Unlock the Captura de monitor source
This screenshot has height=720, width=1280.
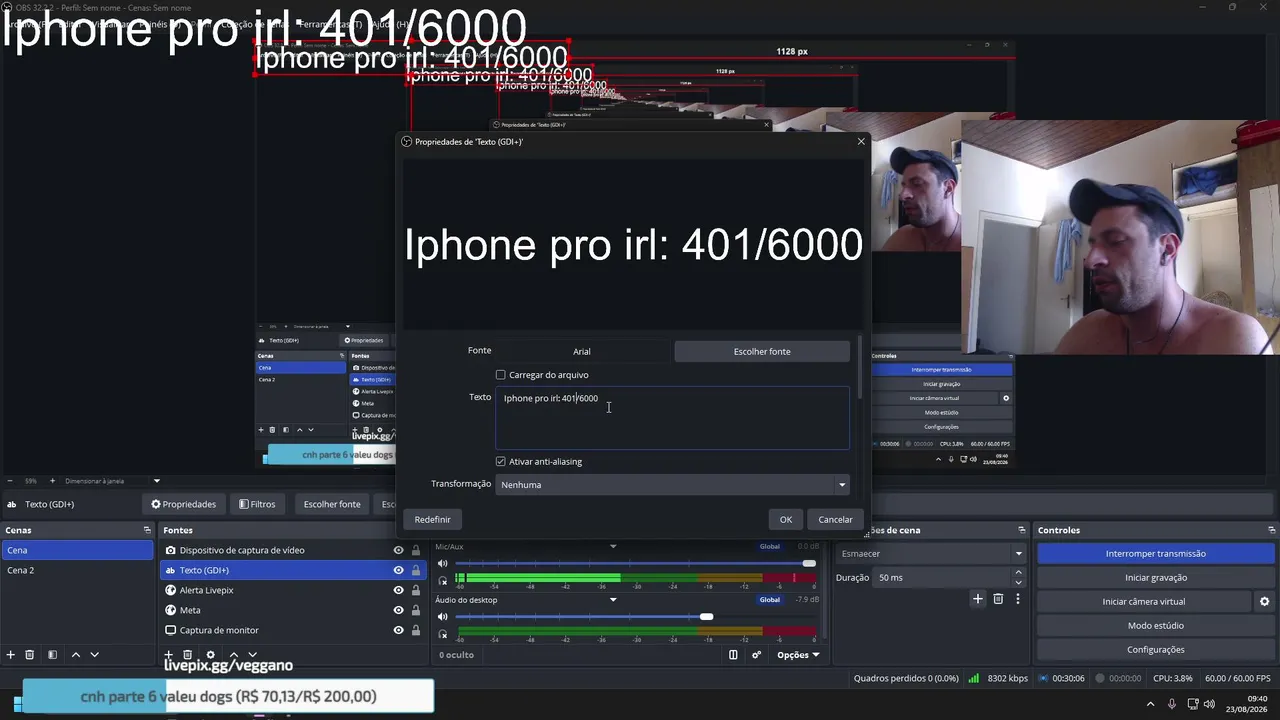click(x=416, y=630)
